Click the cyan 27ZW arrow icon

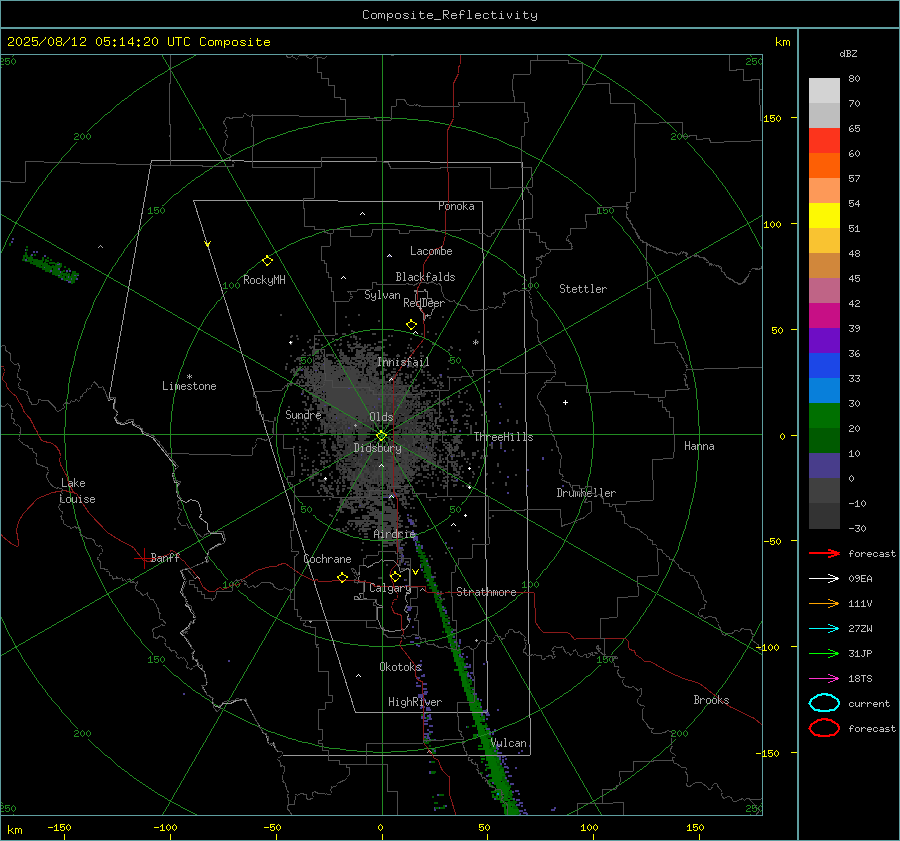(x=824, y=629)
